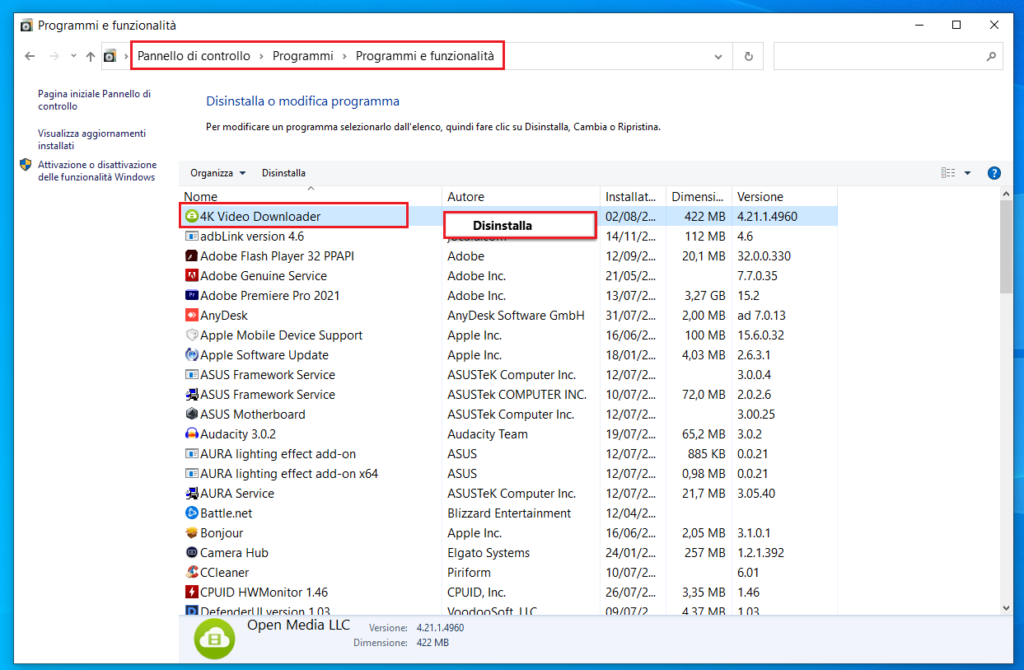Open "Attivazione o disattivazione delle funzionalità Windows"

[90, 171]
